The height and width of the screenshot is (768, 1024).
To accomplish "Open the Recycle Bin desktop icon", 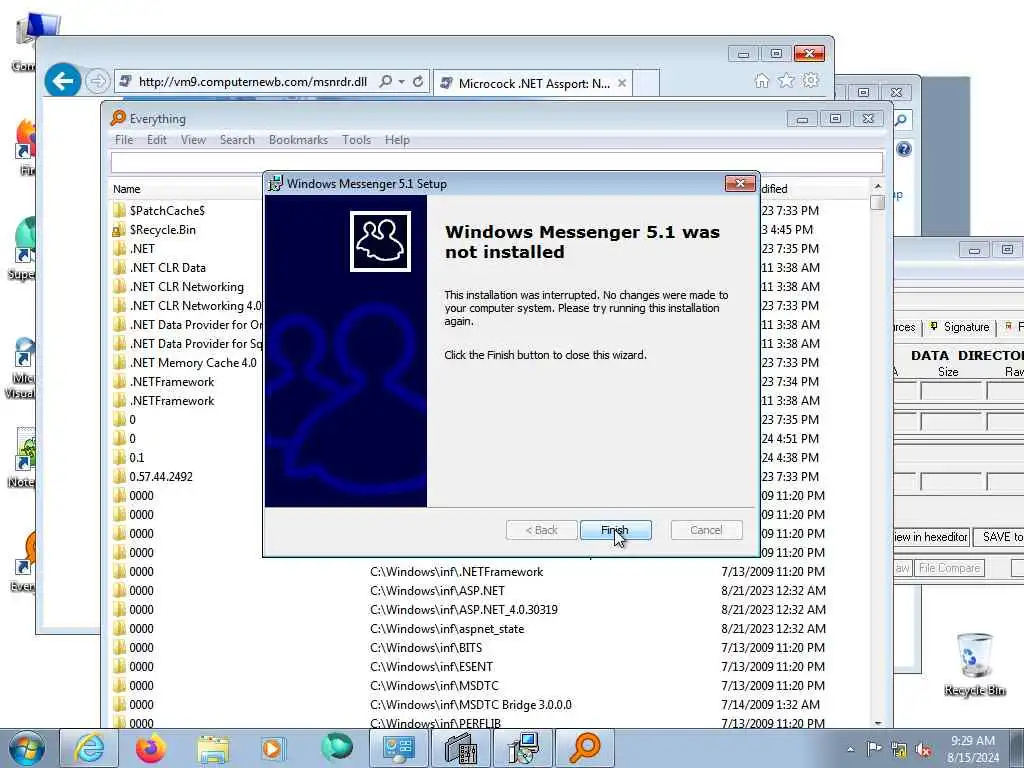I will coord(974,664).
